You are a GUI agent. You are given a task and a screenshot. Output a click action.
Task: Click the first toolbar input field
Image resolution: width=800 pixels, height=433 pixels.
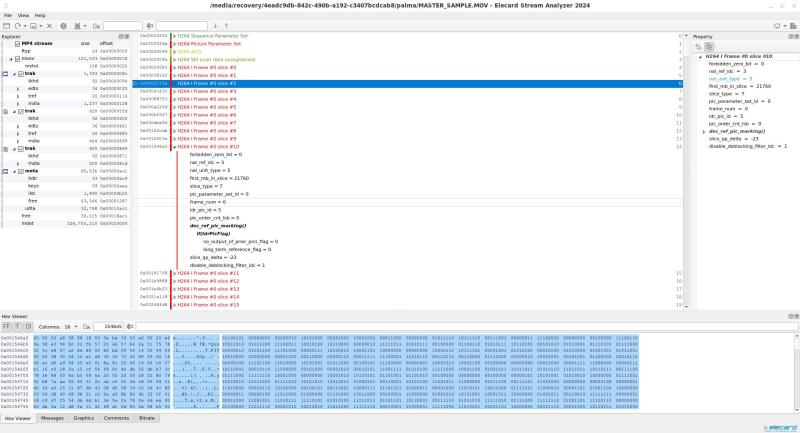tap(122, 26)
